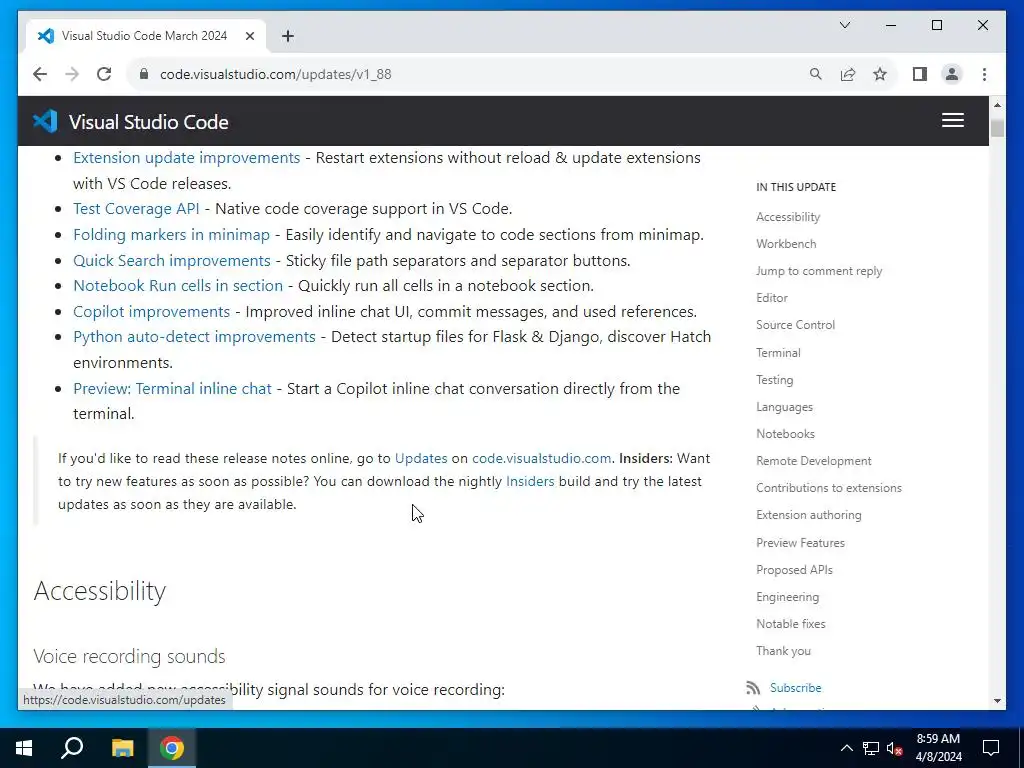1024x768 pixels.
Task: Jump to Notebooks section in sidebar
Action: click(785, 434)
